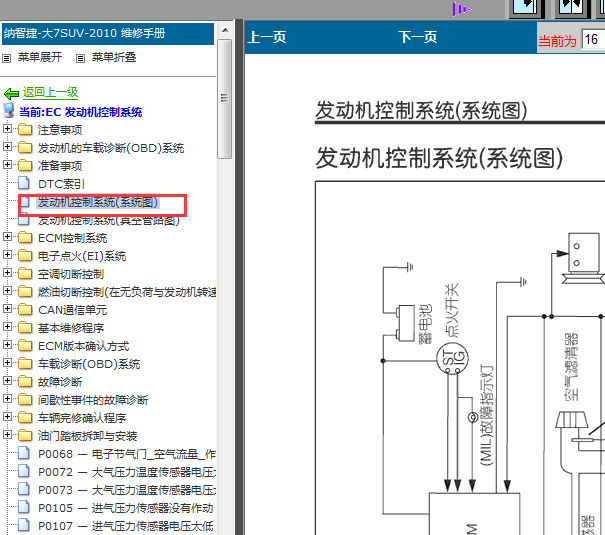Click the current page number field showing 16
This screenshot has height=535, width=605.
(x=593, y=39)
